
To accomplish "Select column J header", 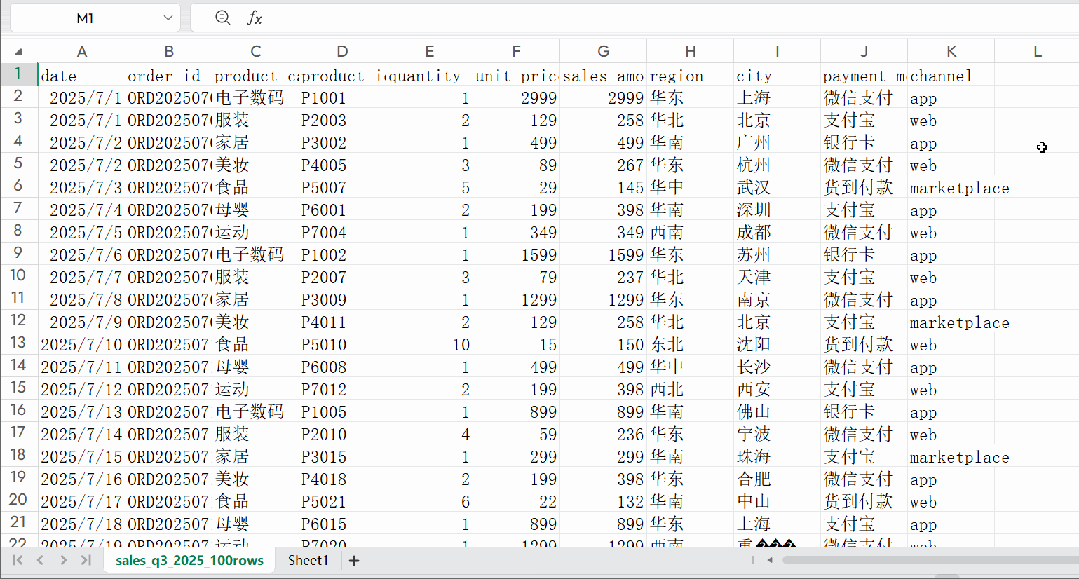I will click(864, 52).
